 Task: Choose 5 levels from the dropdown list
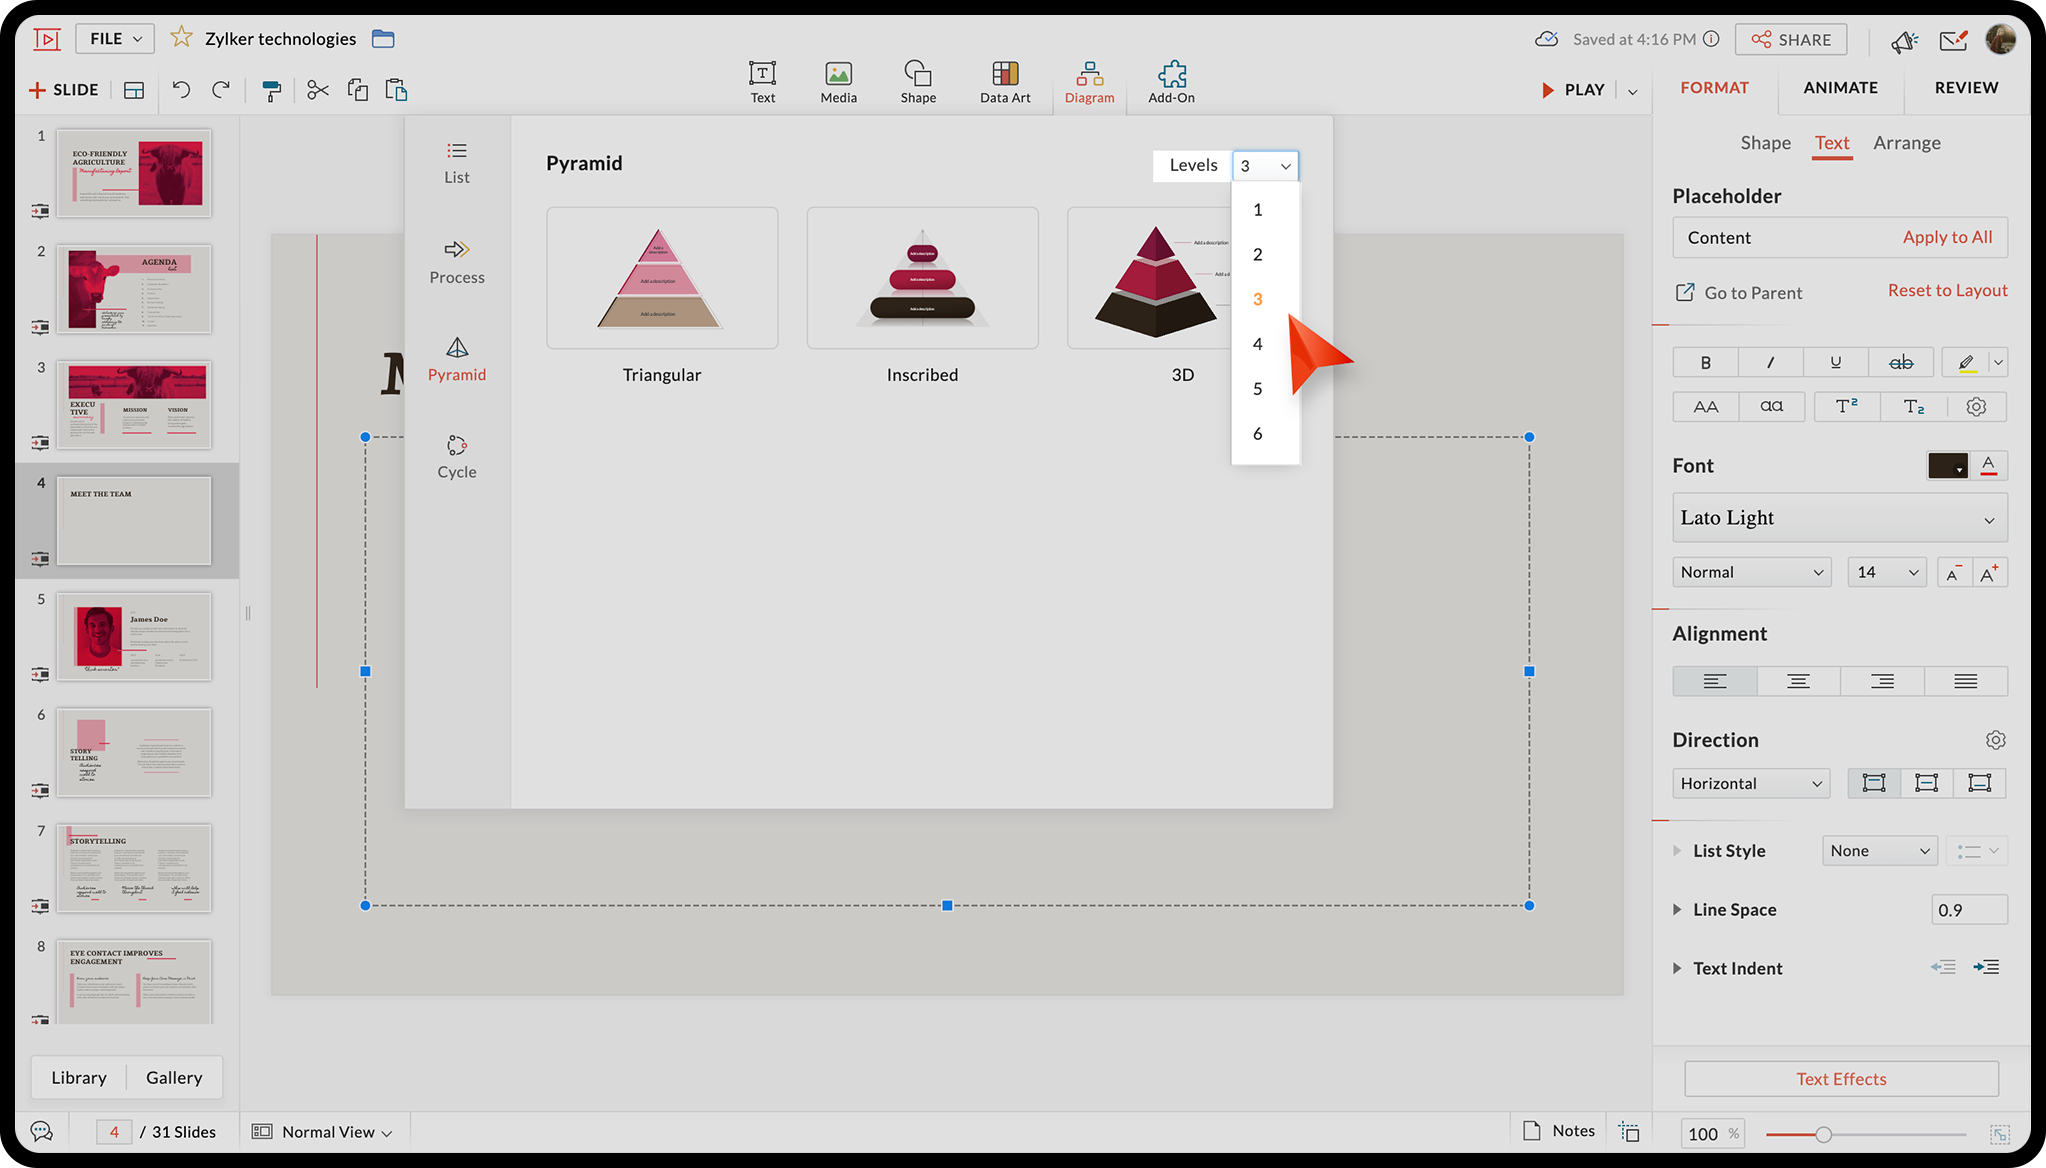pos(1257,388)
